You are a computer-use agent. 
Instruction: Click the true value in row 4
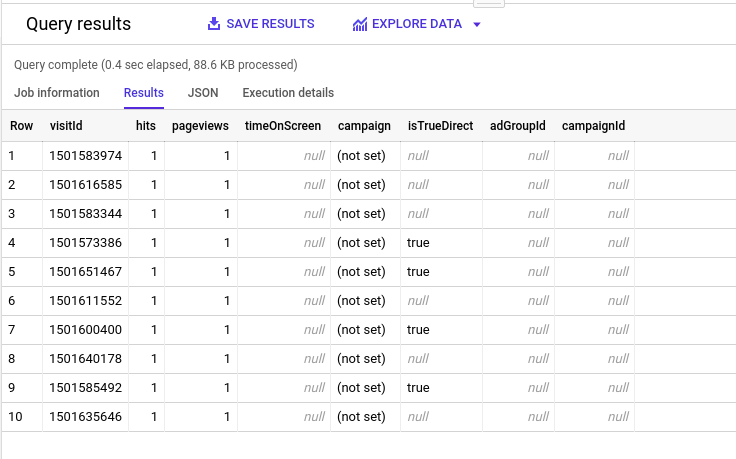click(x=418, y=243)
